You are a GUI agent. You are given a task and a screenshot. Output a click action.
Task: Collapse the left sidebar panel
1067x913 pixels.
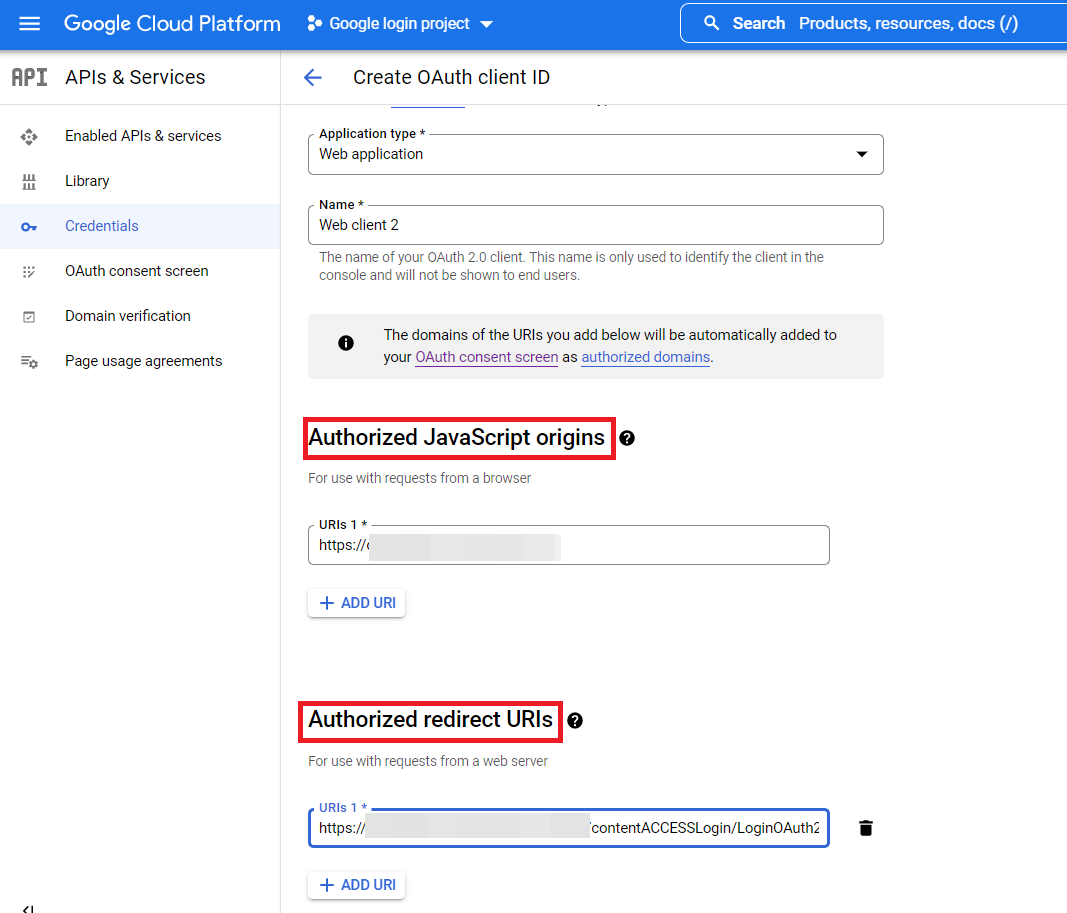coord(28,908)
